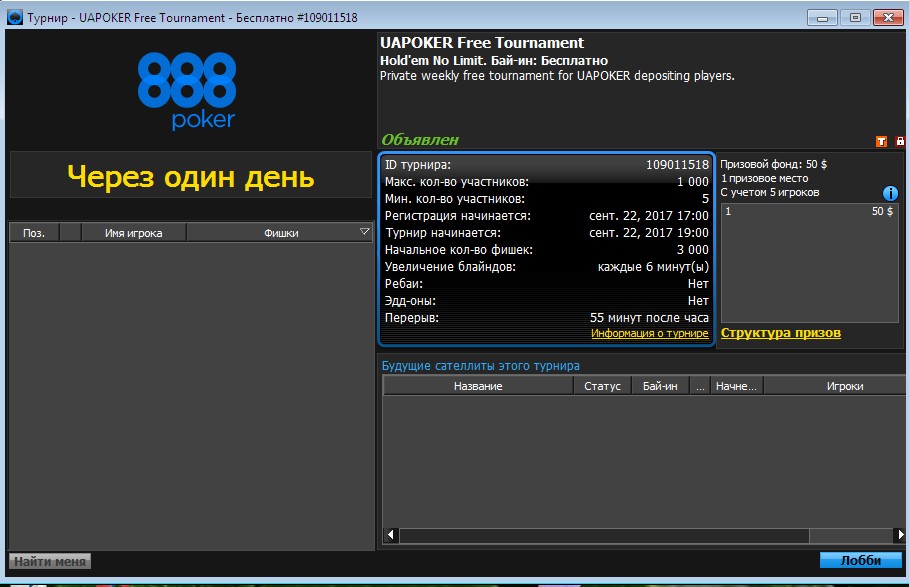Click the Перерыв value 55 минут после часа
Viewport: 909px width, 587px height.
[649, 318]
